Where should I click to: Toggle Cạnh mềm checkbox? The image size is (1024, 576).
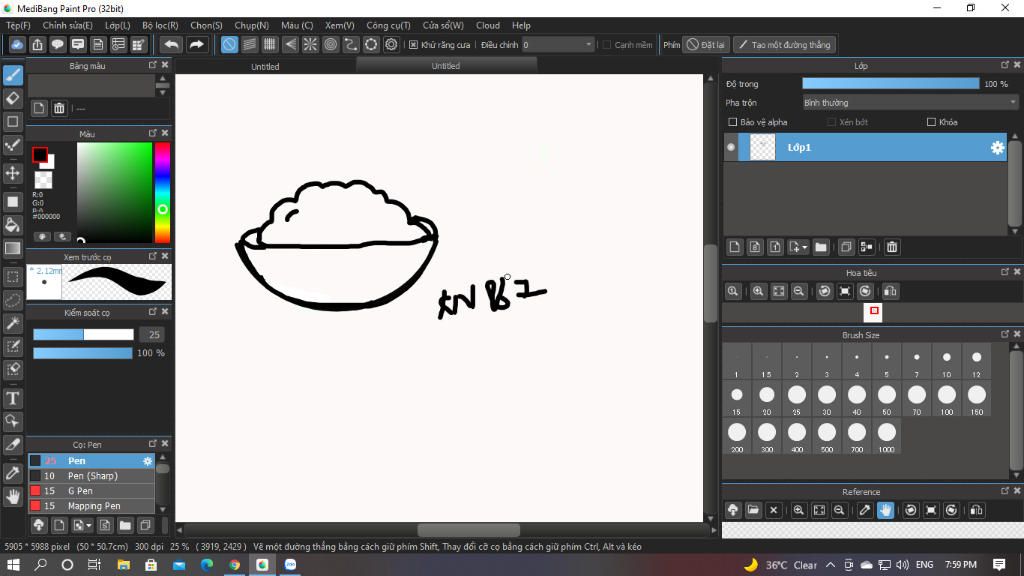[x=607, y=45]
